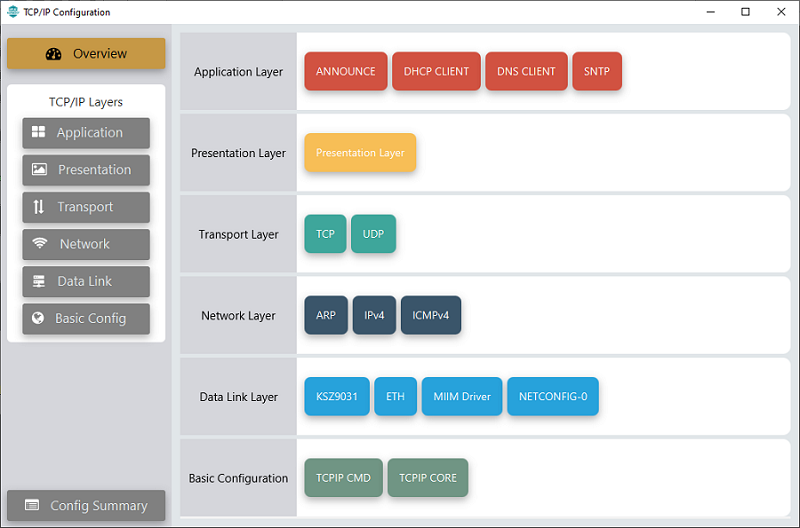
Task: Select the DNS CLIENT module block
Action: 526,71
